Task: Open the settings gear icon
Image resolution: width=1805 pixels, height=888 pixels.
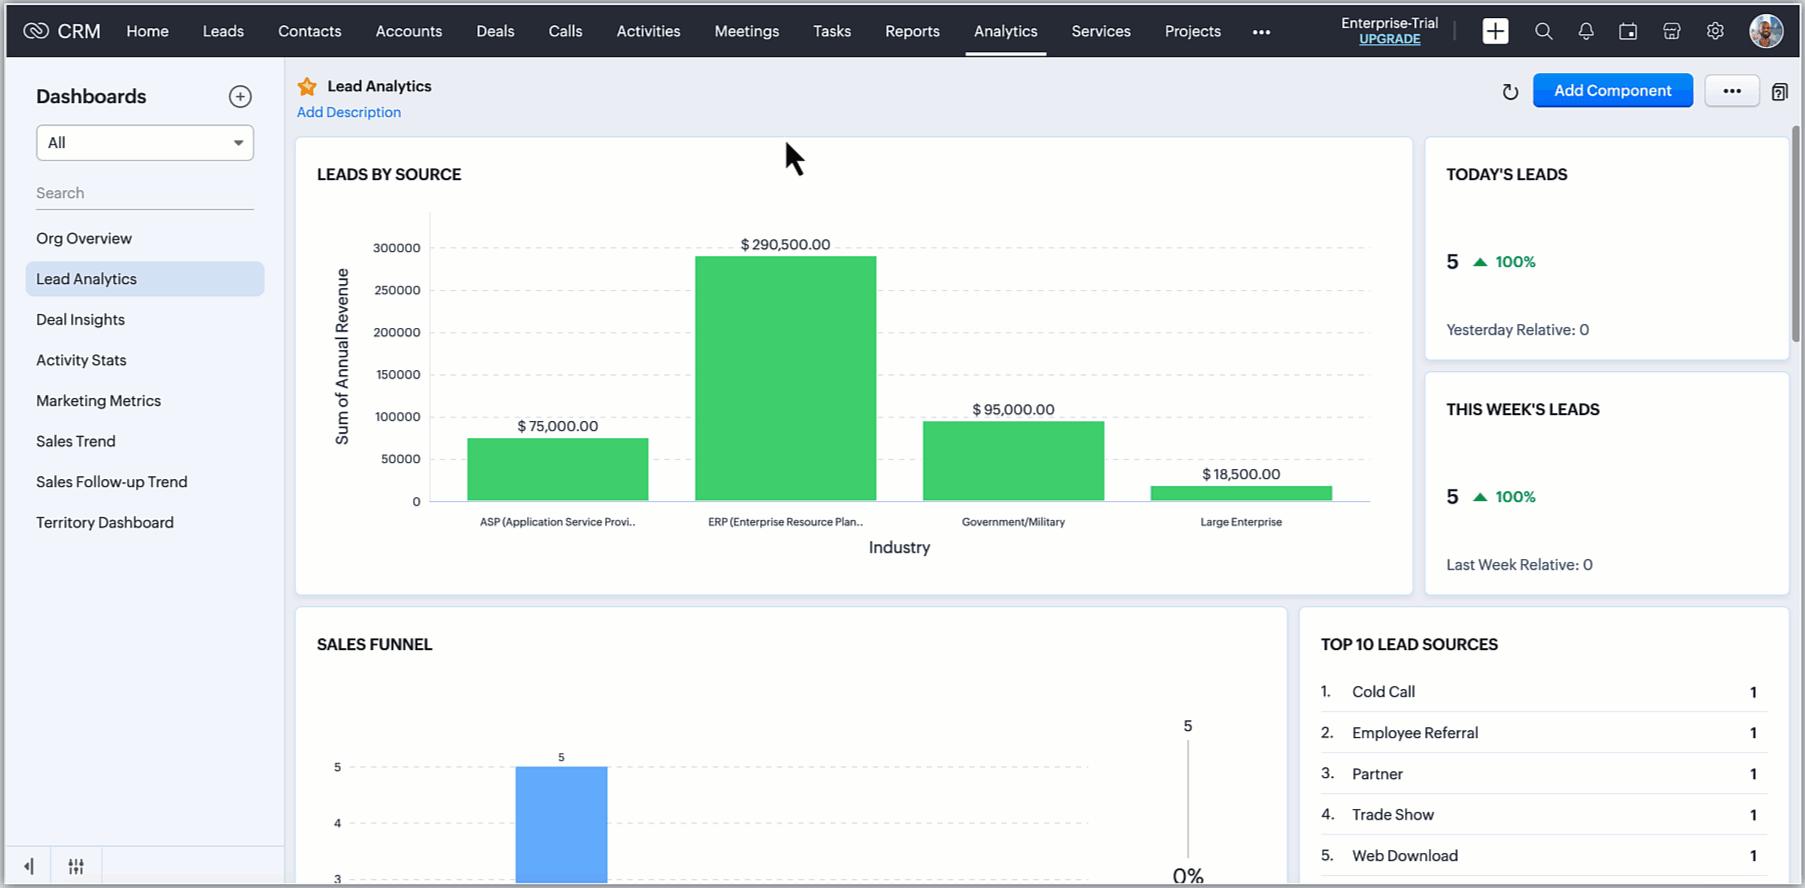Action: click(1715, 31)
